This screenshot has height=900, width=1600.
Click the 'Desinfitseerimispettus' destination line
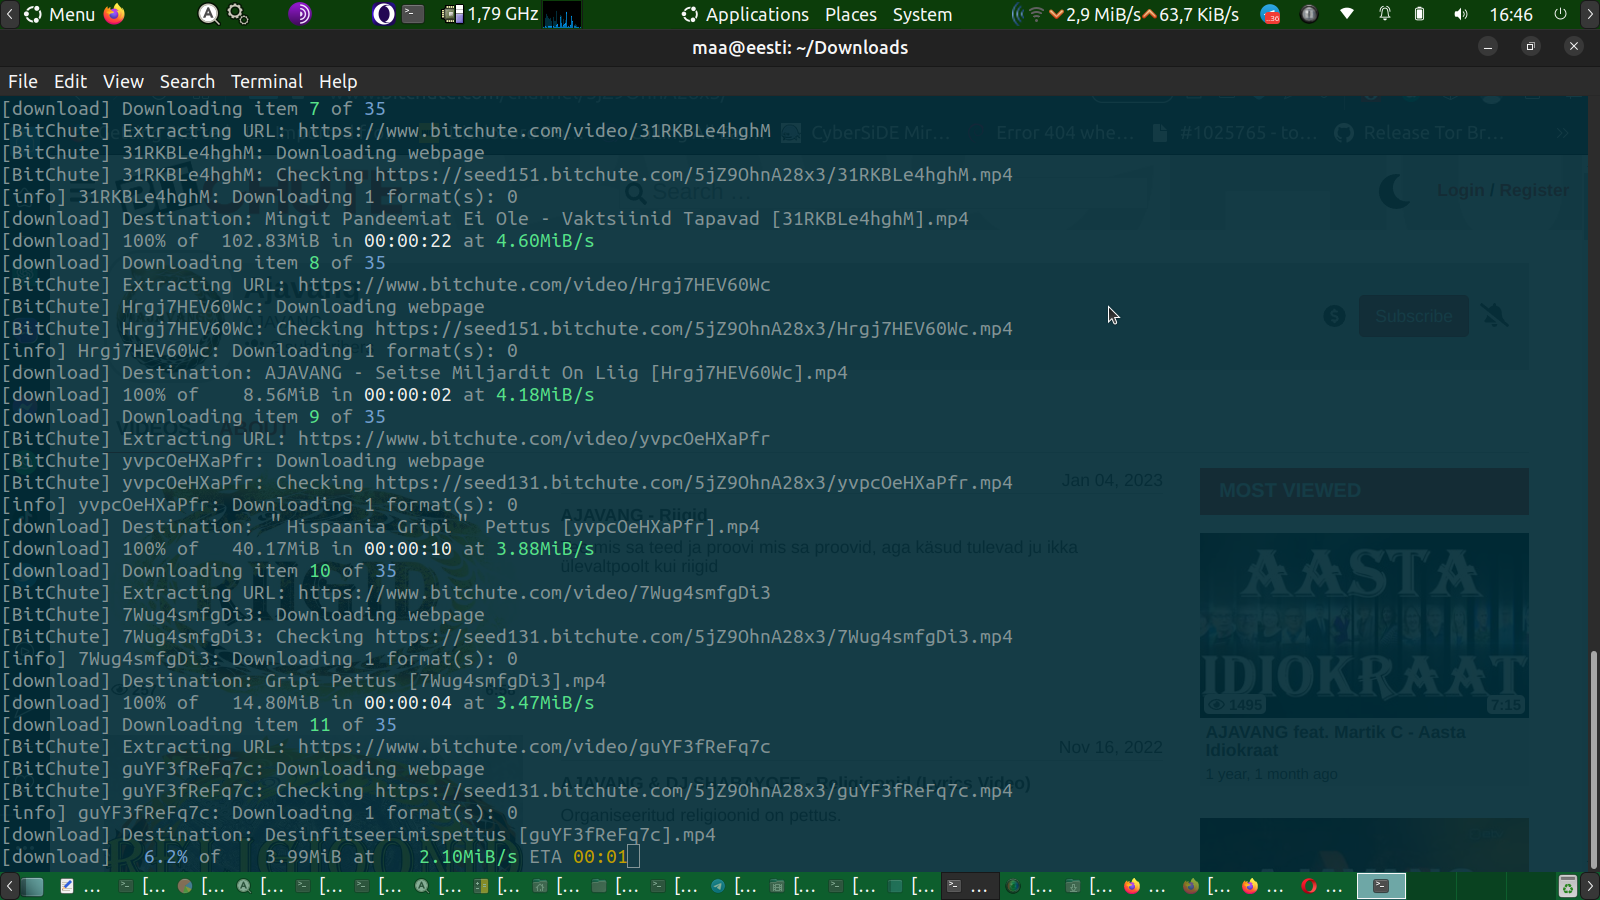(x=359, y=835)
